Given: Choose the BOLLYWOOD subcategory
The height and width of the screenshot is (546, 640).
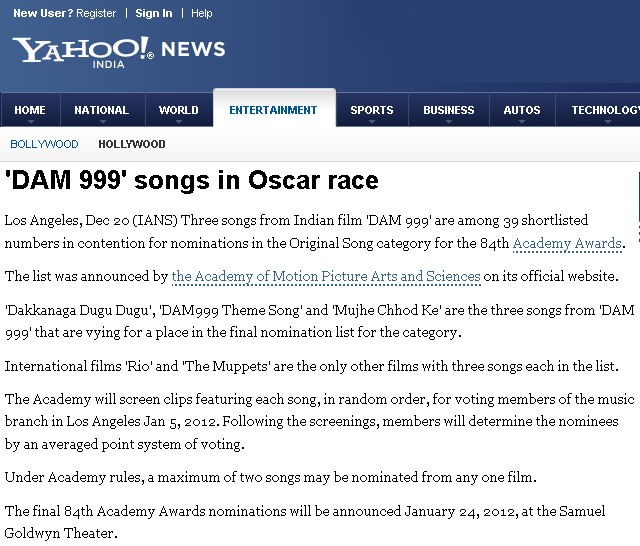Looking at the screenshot, I should [44, 144].
